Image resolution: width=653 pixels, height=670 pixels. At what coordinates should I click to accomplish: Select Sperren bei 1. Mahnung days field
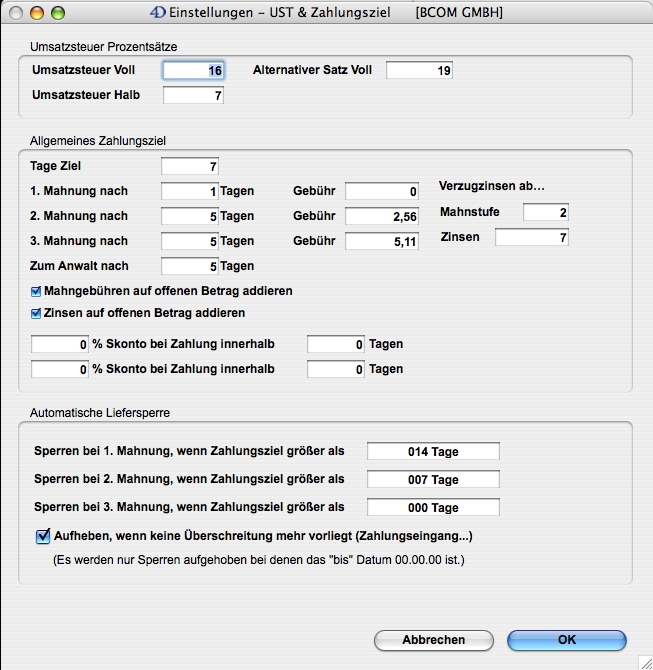(433, 452)
